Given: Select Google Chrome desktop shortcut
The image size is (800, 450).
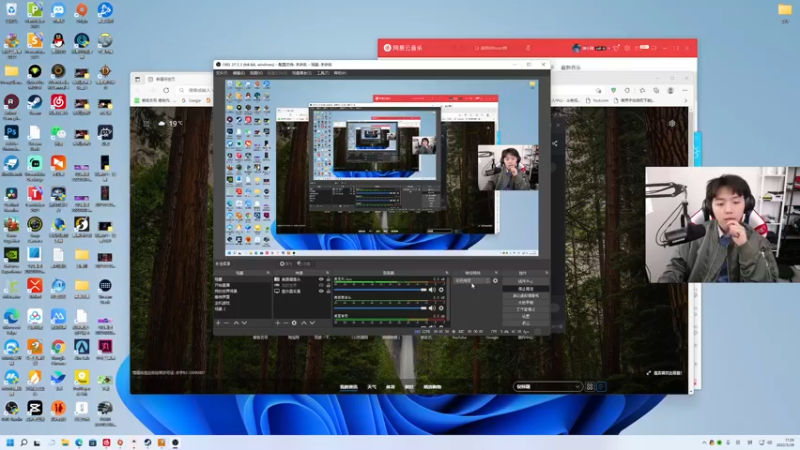Looking at the screenshot, I should pyautogui.click(x=58, y=351).
